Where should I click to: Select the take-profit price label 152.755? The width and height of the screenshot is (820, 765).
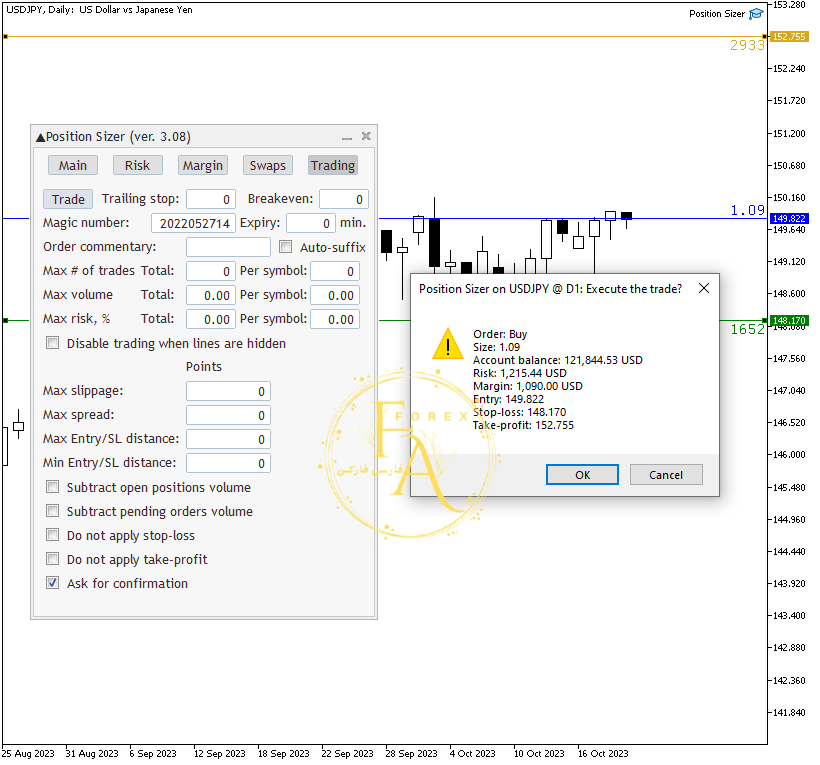point(789,37)
